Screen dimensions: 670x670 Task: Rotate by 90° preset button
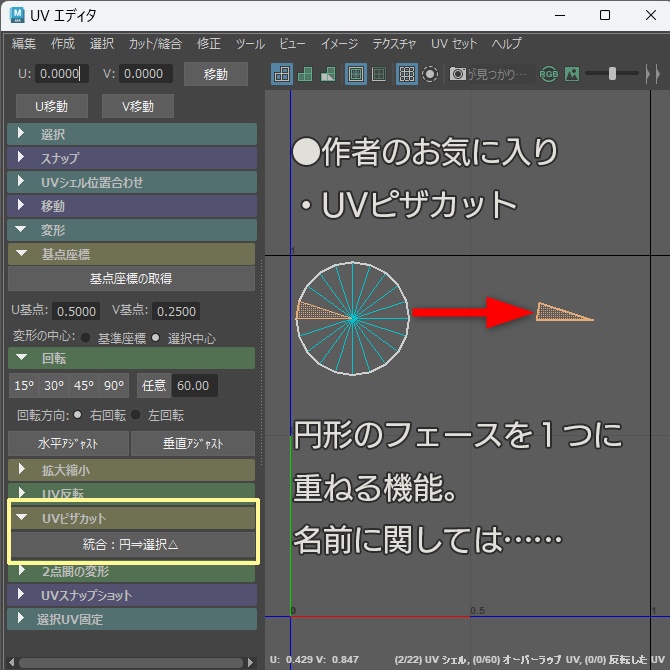(114, 385)
